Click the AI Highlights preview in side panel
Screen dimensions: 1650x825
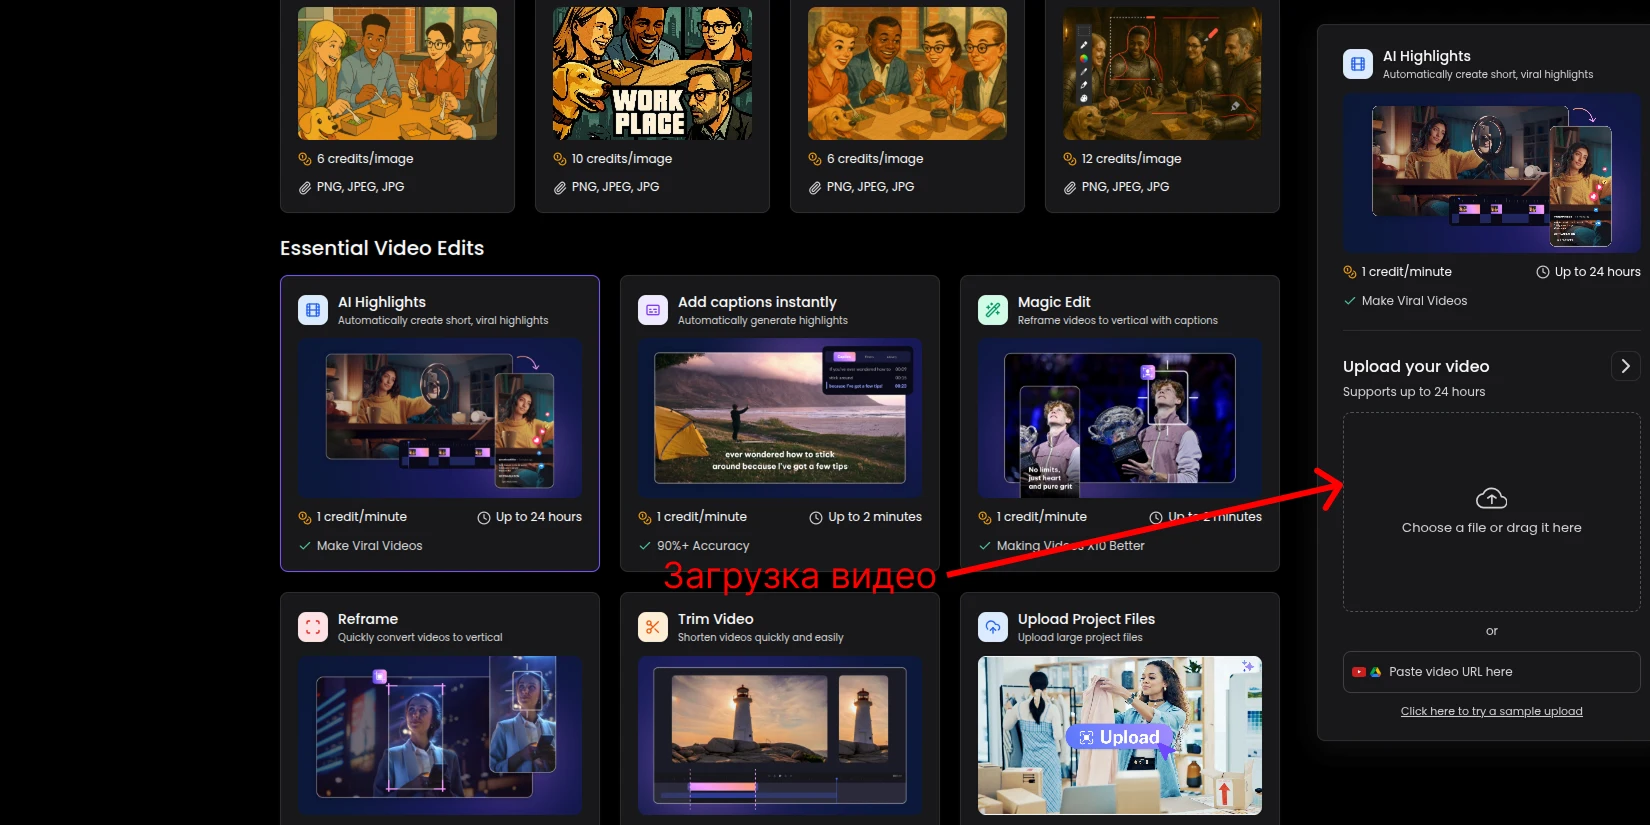tap(1491, 173)
